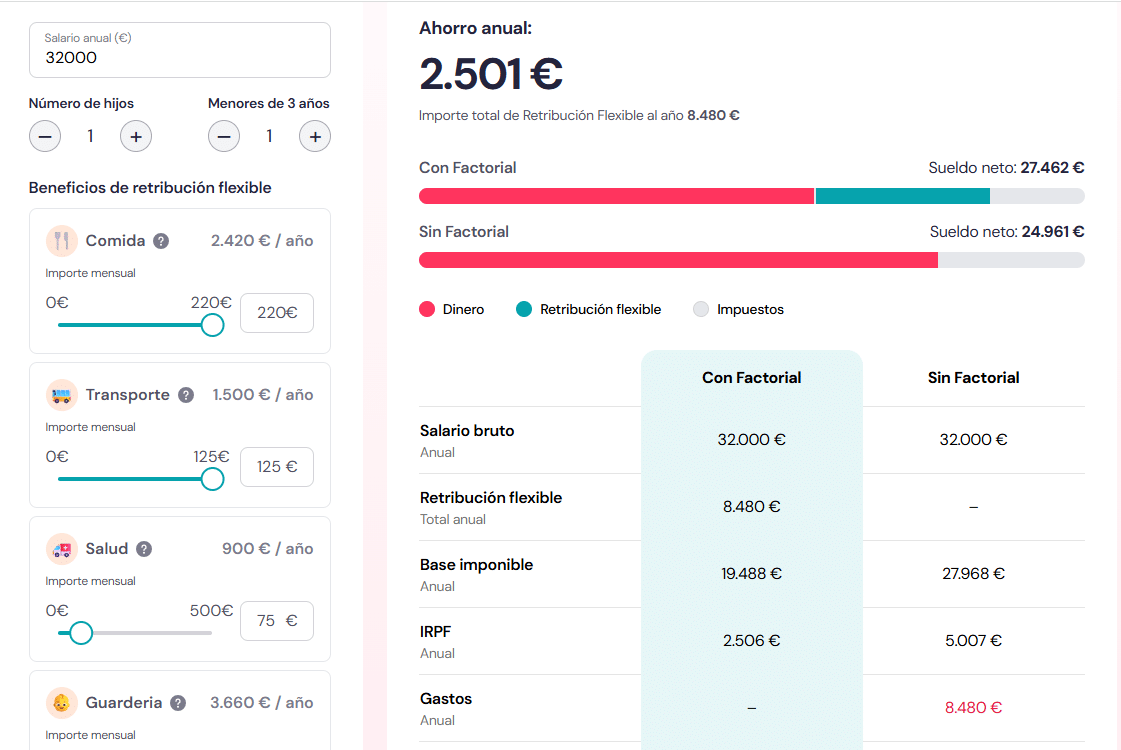This screenshot has width=1121, height=750.
Task: Click the Salud monthly amount 75 € field
Action: click(277, 621)
